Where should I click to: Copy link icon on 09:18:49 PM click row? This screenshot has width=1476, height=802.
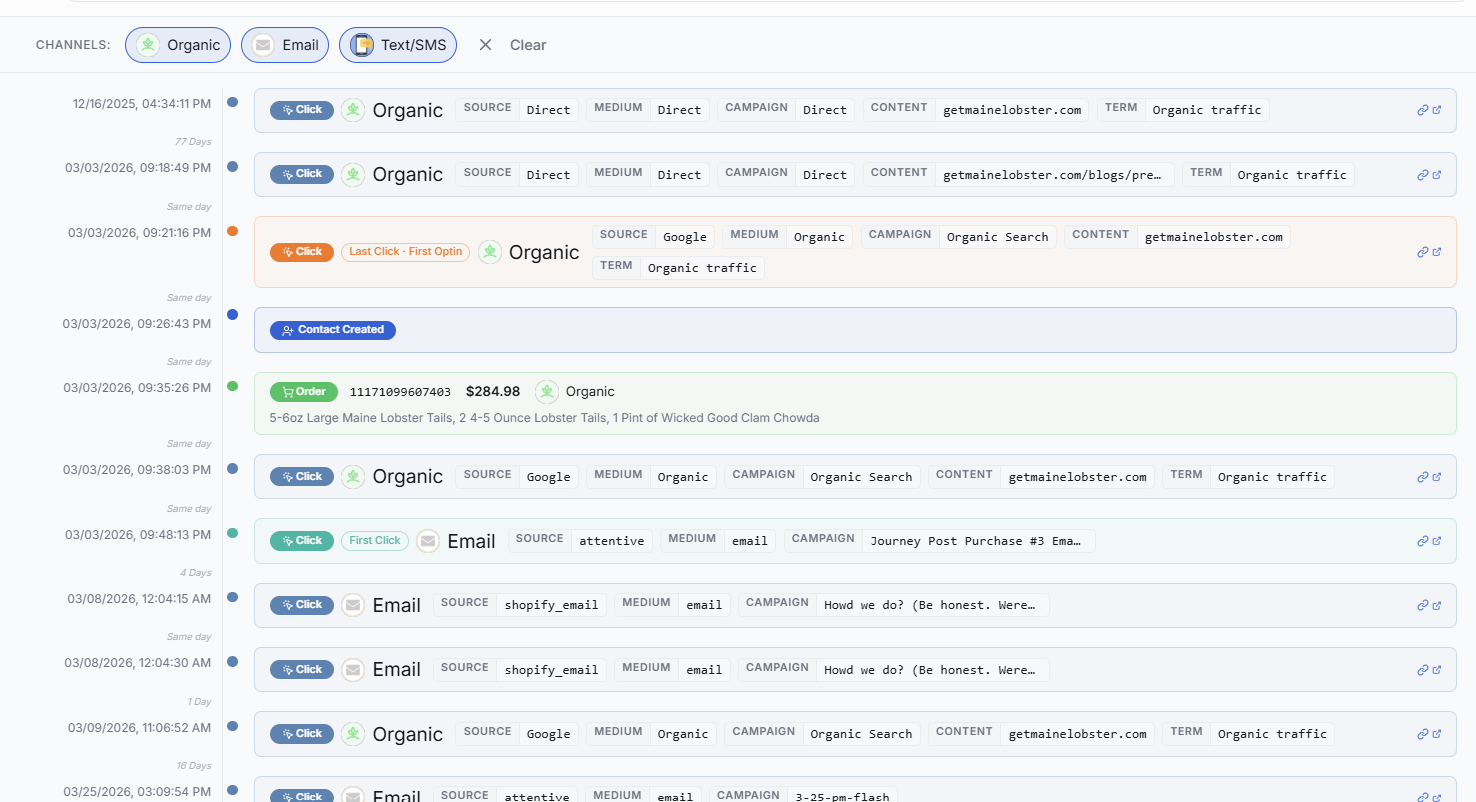pyautogui.click(x=1422, y=175)
